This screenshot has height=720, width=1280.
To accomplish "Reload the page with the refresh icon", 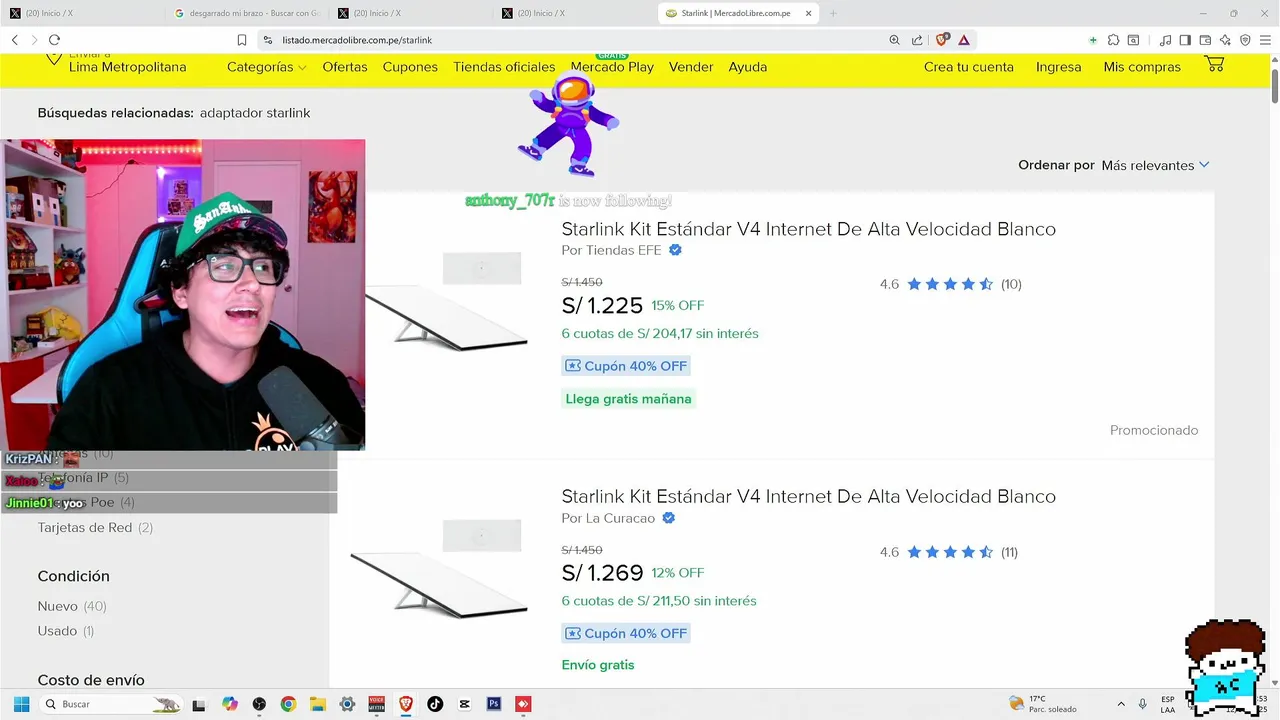I will 54,40.
